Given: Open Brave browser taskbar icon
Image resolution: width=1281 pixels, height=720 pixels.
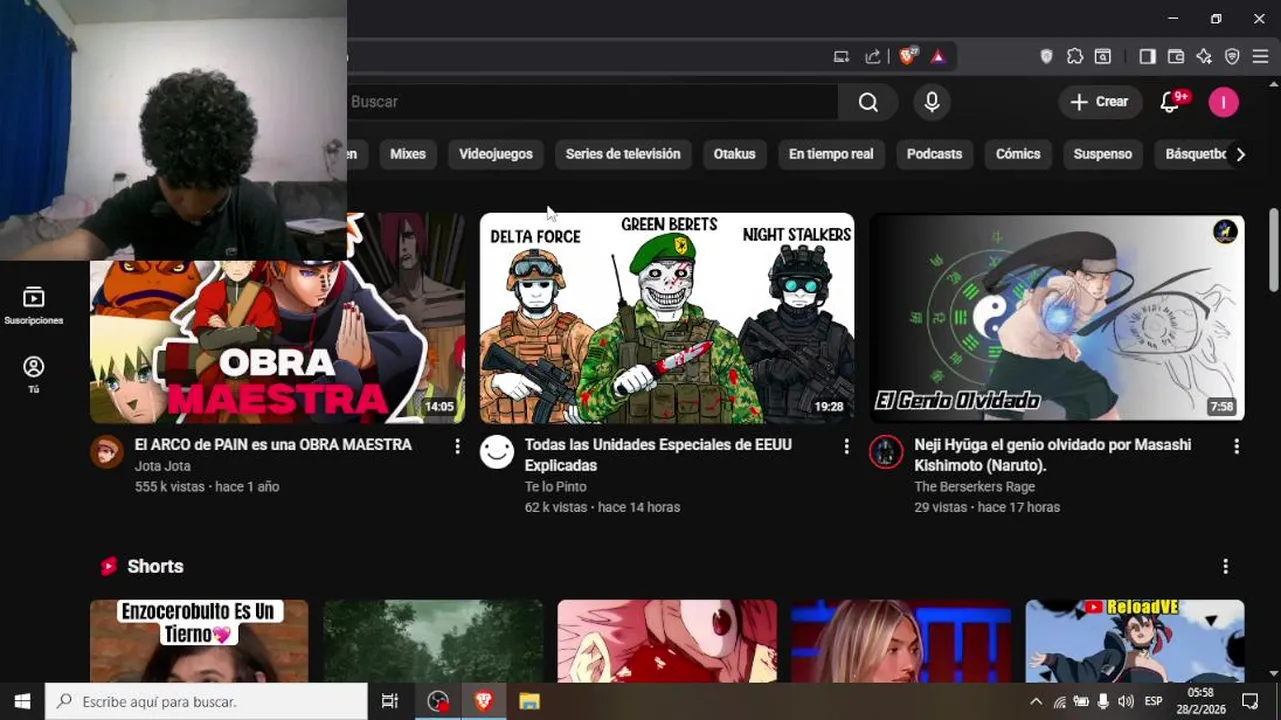Looking at the screenshot, I should pyautogui.click(x=484, y=702).
